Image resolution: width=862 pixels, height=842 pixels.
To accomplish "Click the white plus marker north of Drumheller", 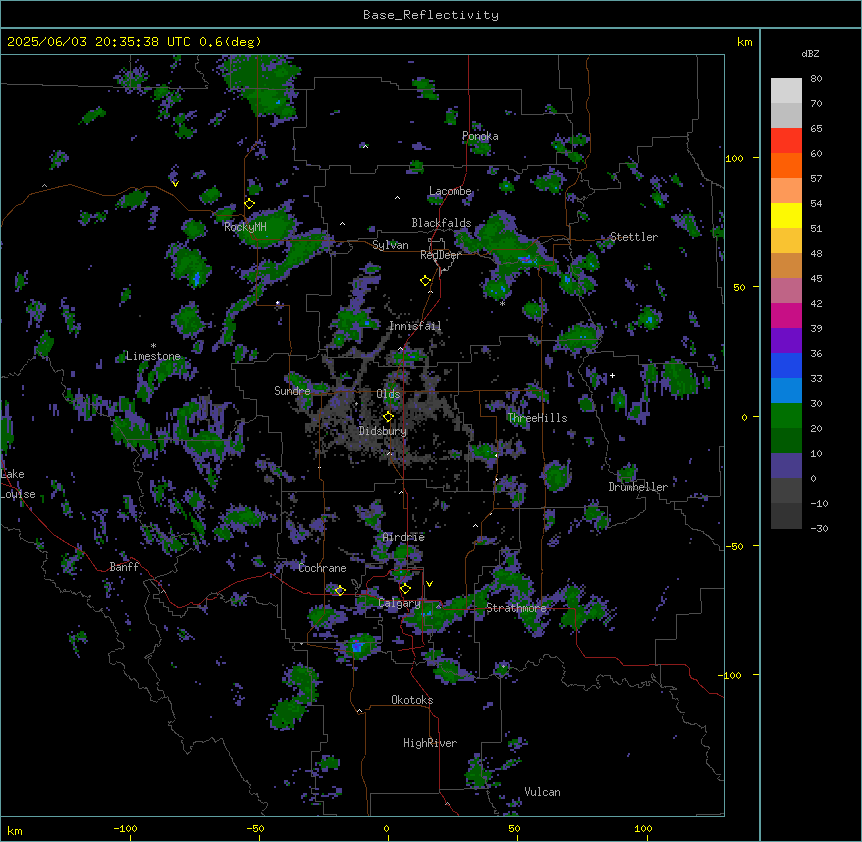I will pos(612,375).
